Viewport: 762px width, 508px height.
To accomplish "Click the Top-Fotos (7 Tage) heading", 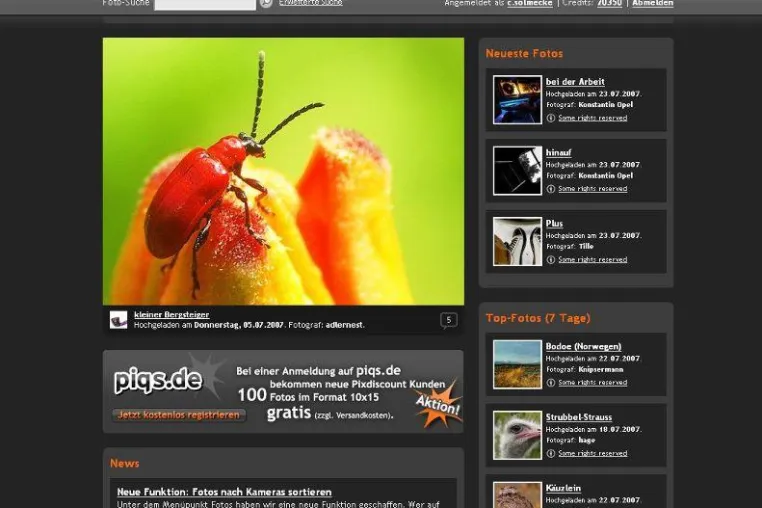I will (538, 318).
